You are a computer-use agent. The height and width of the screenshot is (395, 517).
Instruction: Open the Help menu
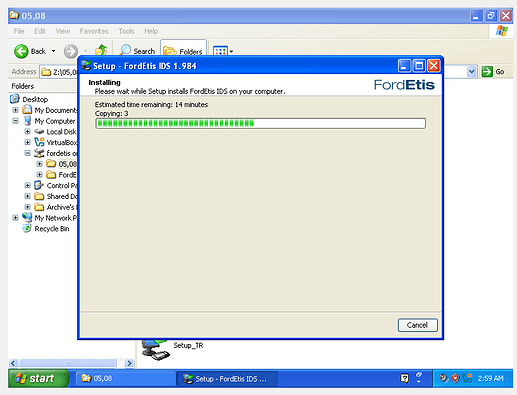[x=151, y=31]
